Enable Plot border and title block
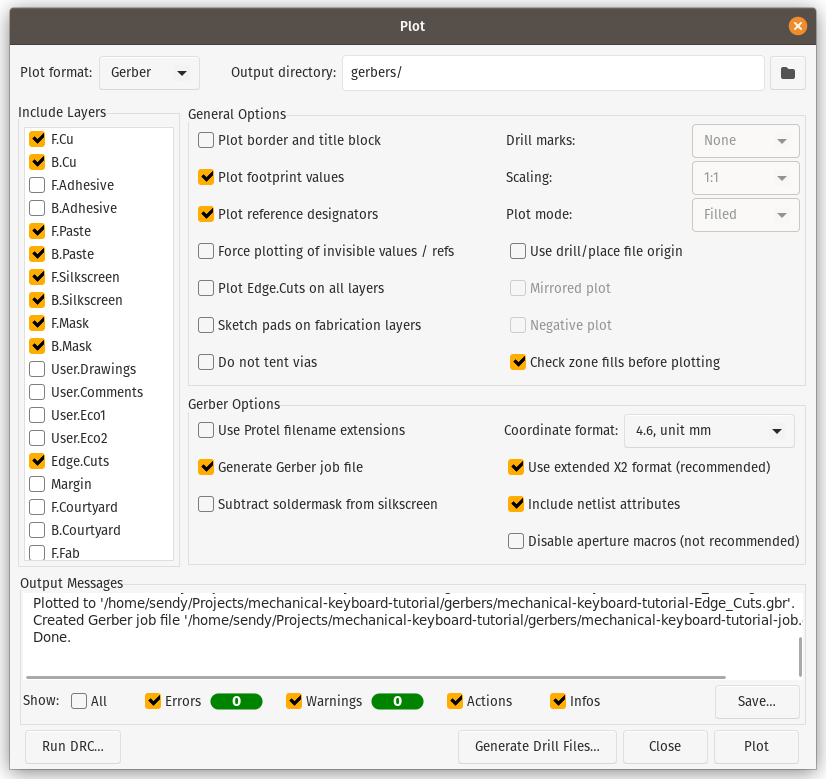This screenshot has width=826, height=779. pos(207,141)
